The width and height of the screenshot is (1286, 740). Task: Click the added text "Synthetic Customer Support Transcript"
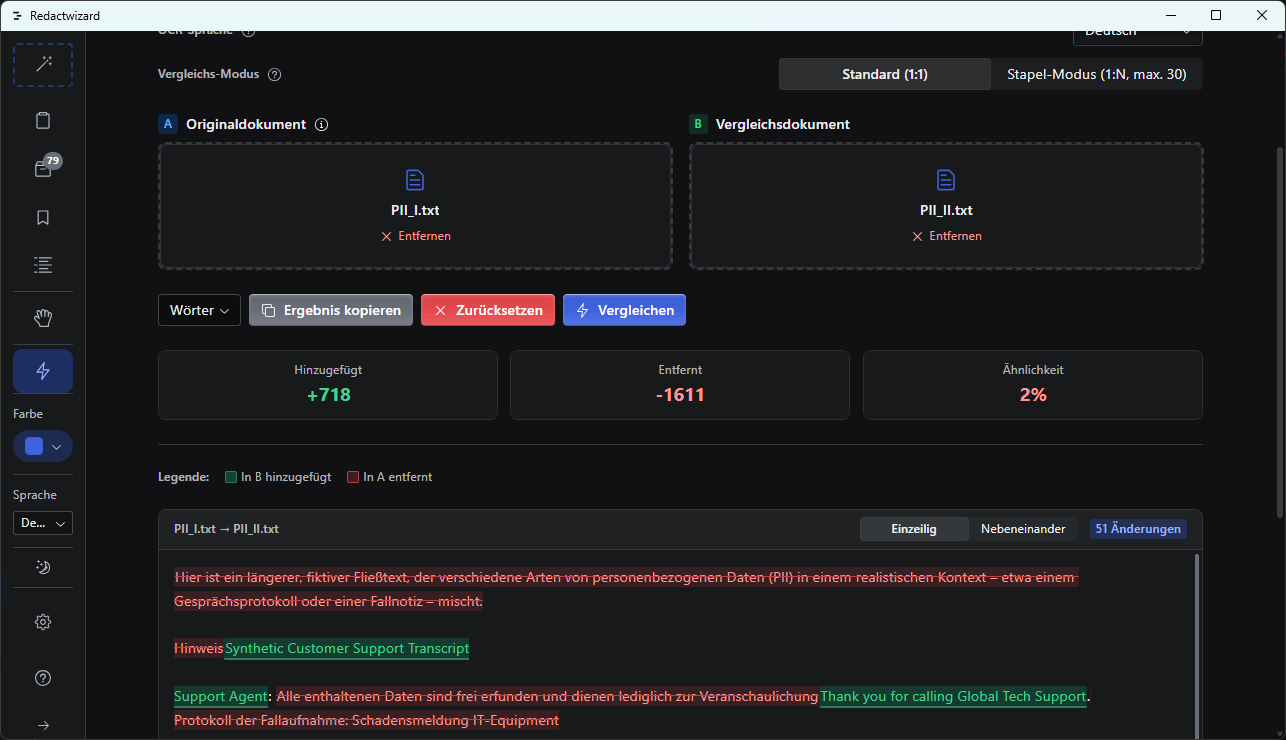coord(347,648)
